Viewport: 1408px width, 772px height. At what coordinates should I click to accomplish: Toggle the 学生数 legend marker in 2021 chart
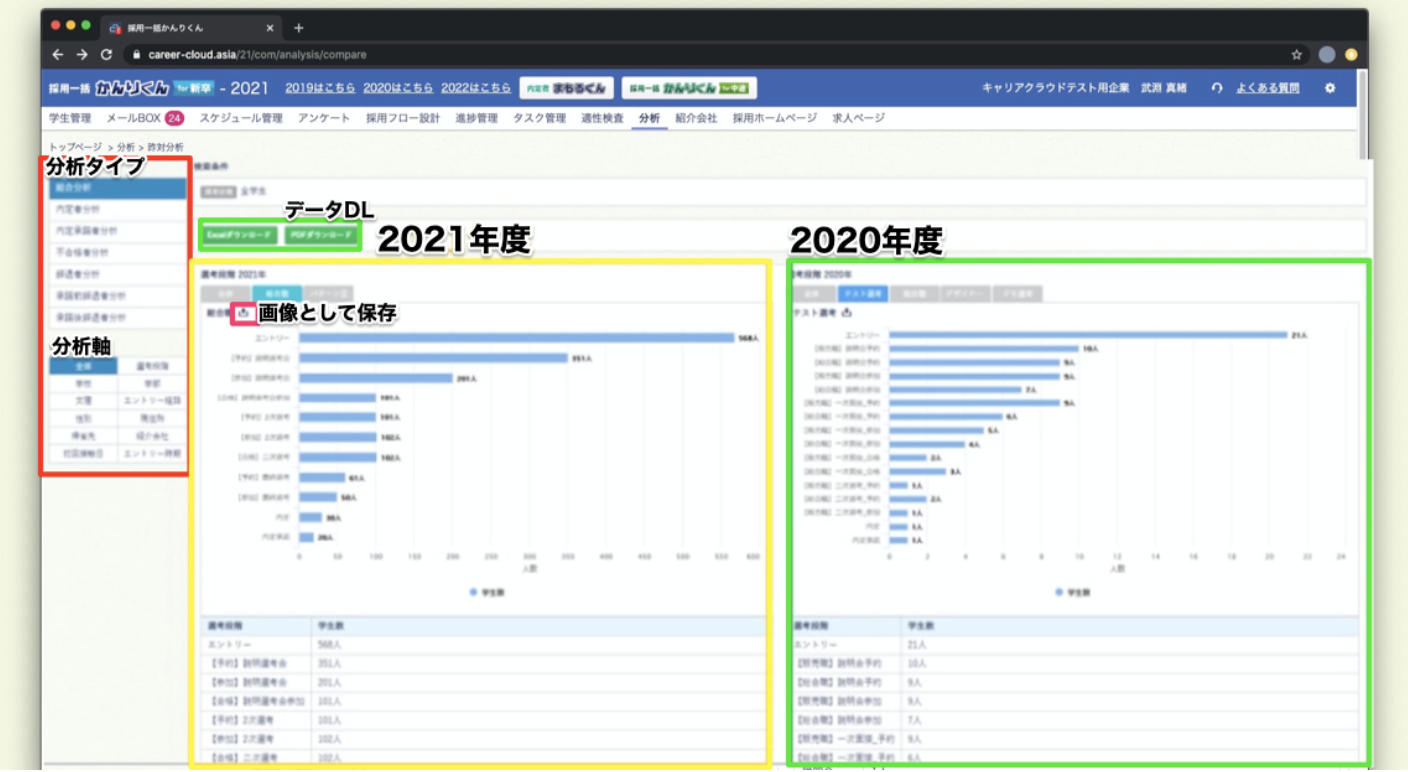(474, 592)
